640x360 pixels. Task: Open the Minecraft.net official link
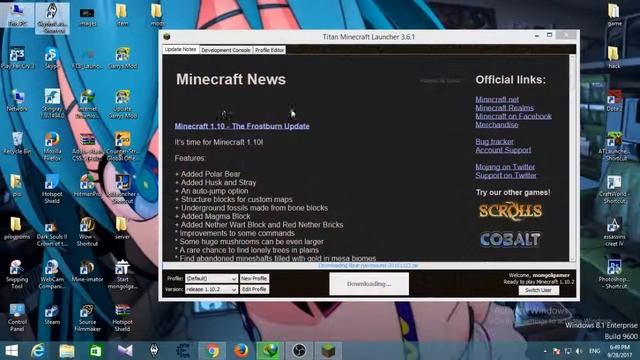[x=497, y=99]
